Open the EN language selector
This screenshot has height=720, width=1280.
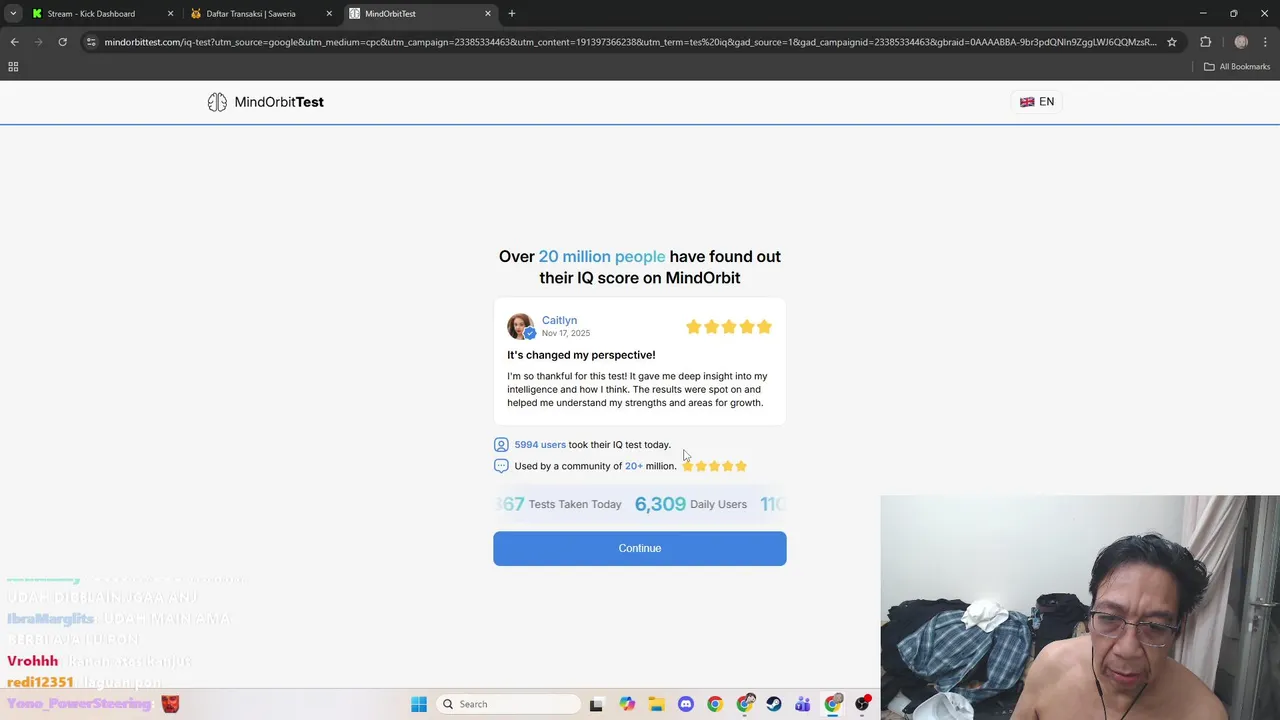pyautogui.click(x=1037, y=102)
